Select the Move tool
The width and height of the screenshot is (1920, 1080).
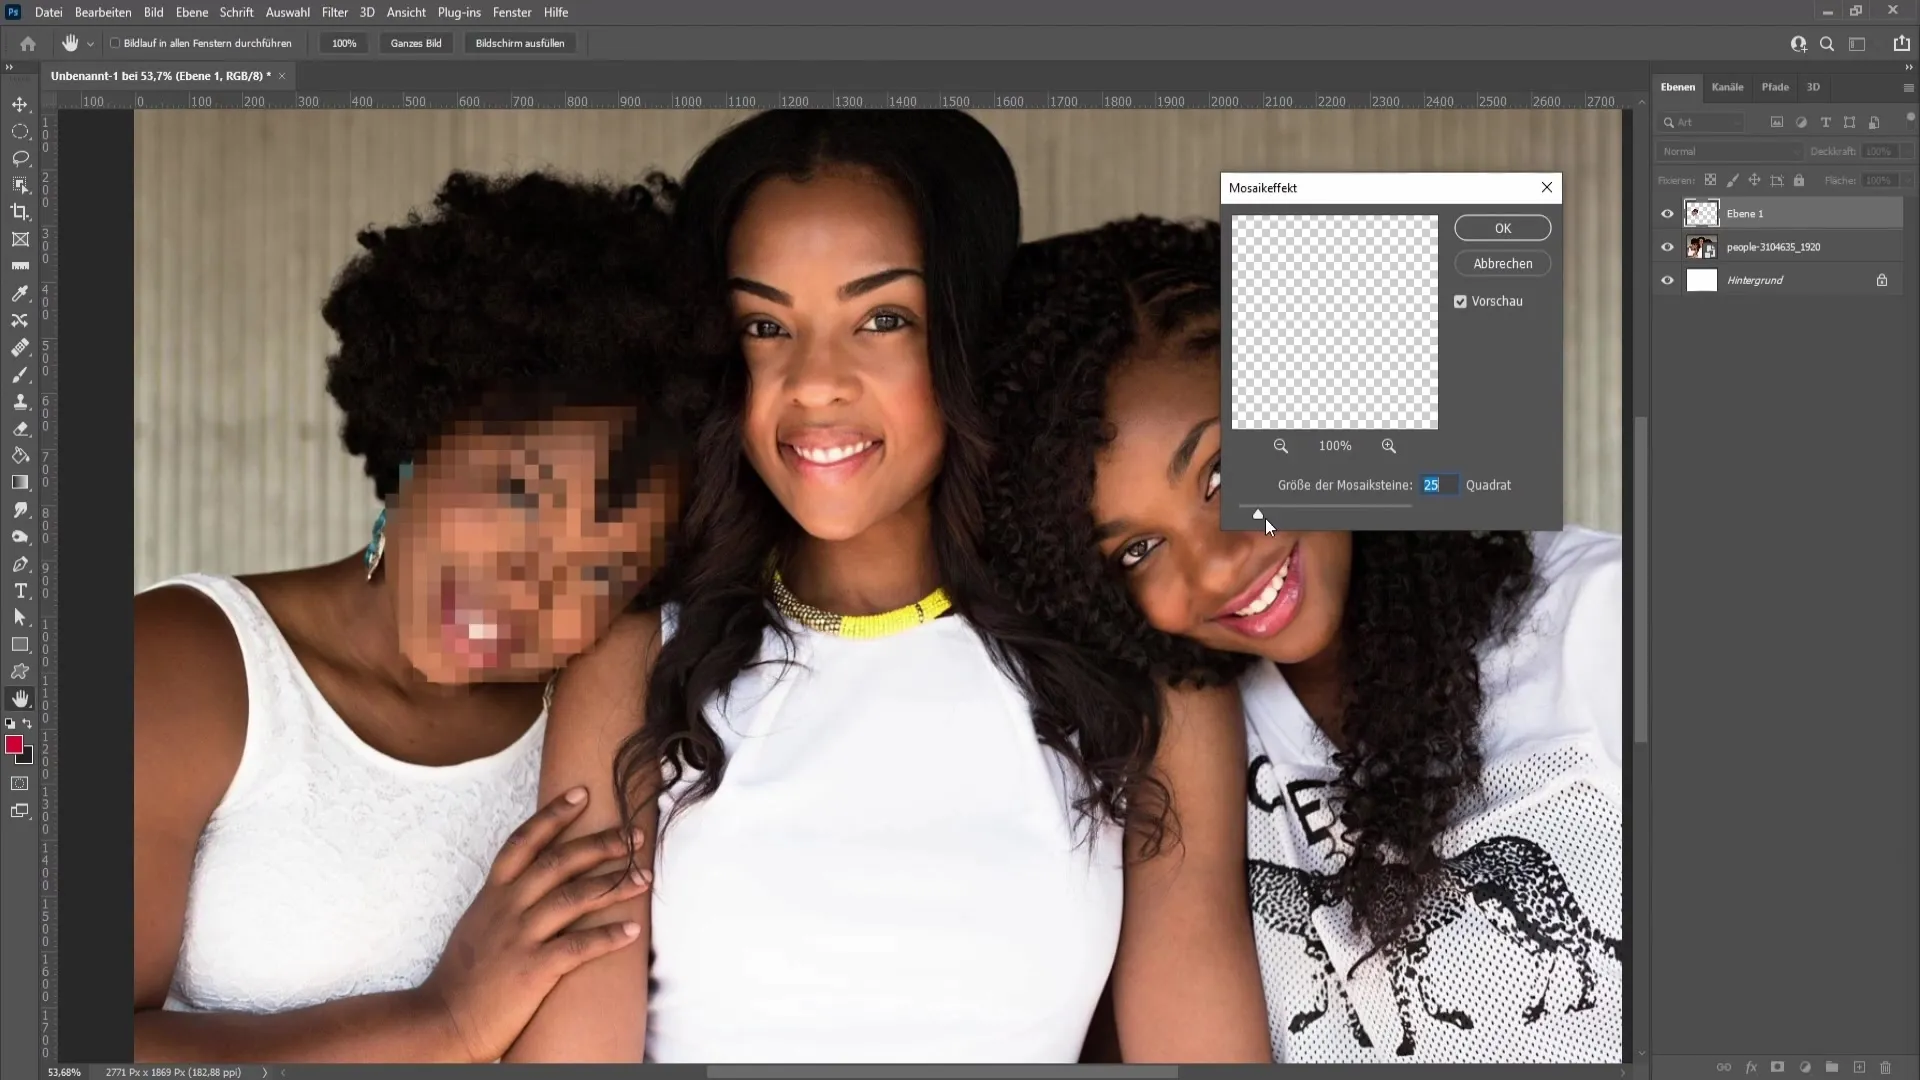20,103
